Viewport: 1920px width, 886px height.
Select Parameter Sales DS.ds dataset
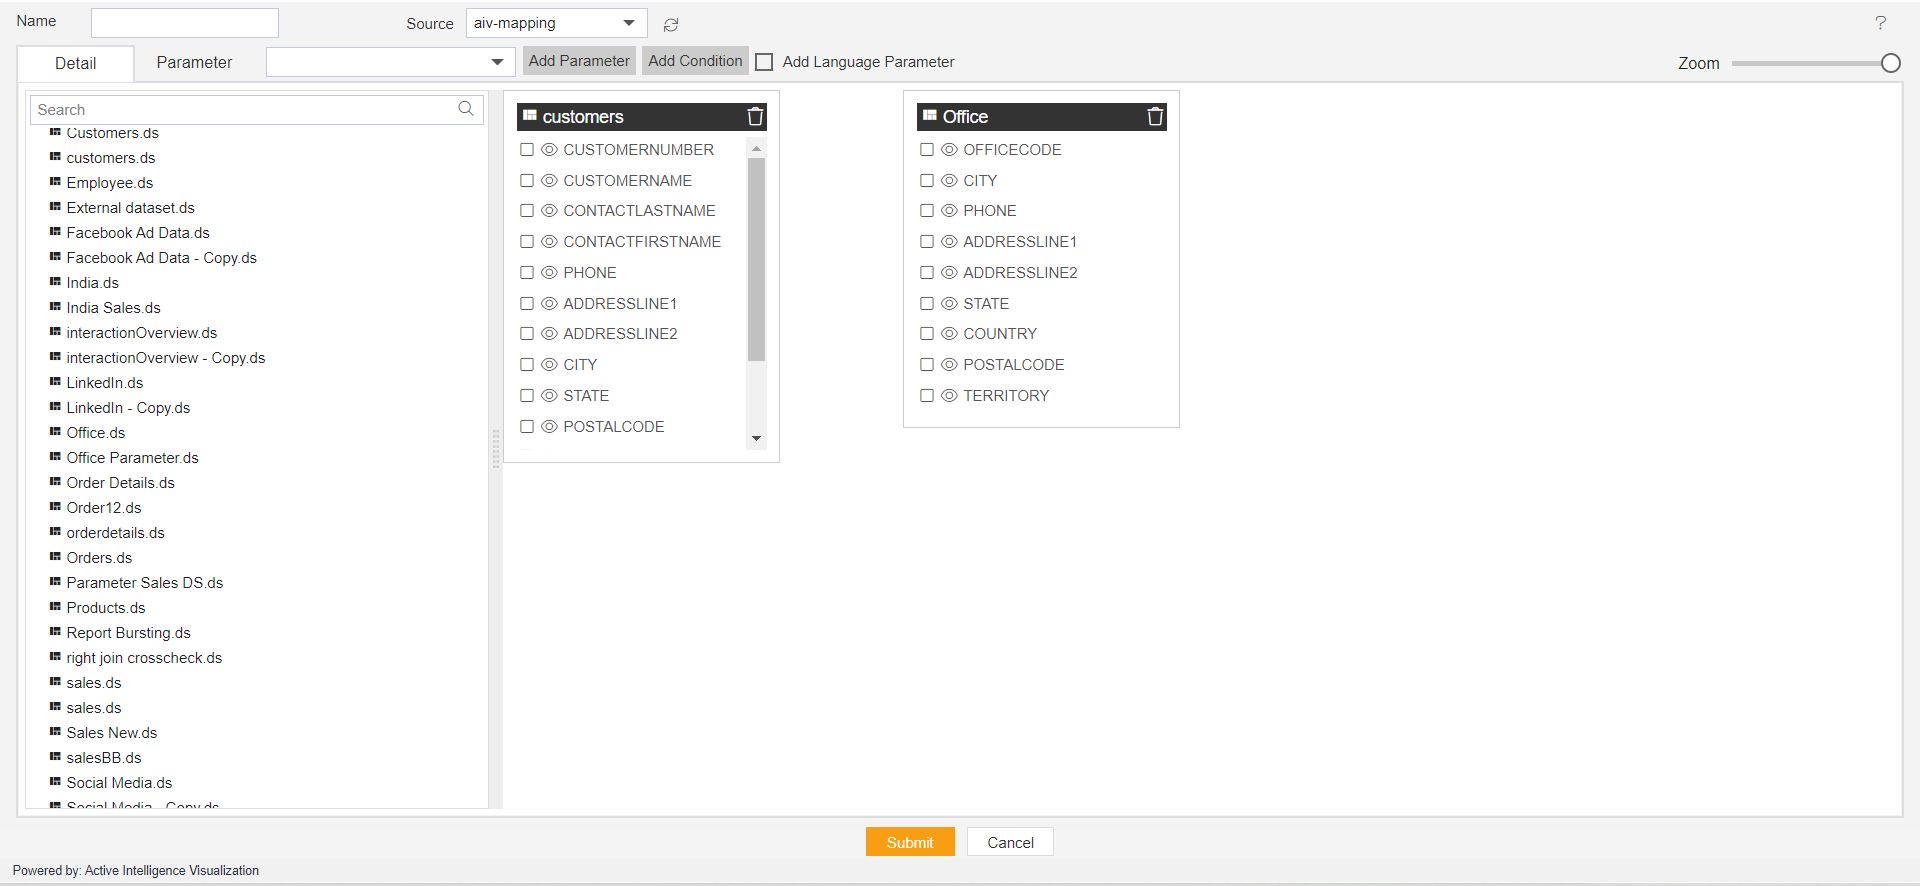145,582
